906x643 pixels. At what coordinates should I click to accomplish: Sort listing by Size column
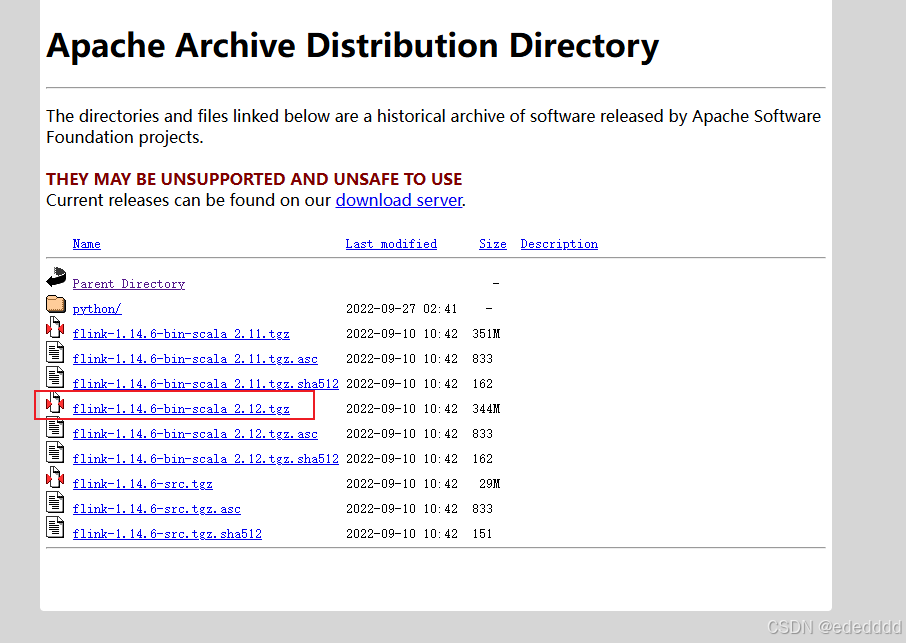(493, 244)
